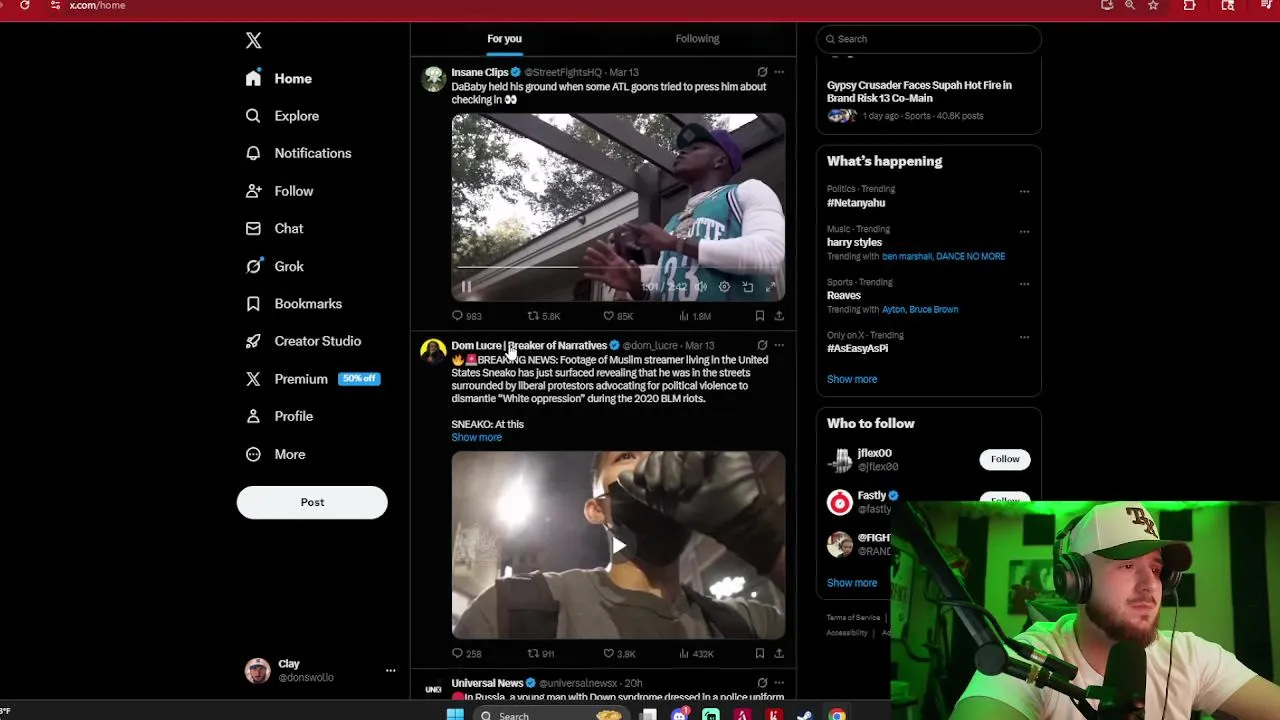Repost the Dom Lucre post
The height and width of the screenshot is (720, 1280).
pos(540,654)
